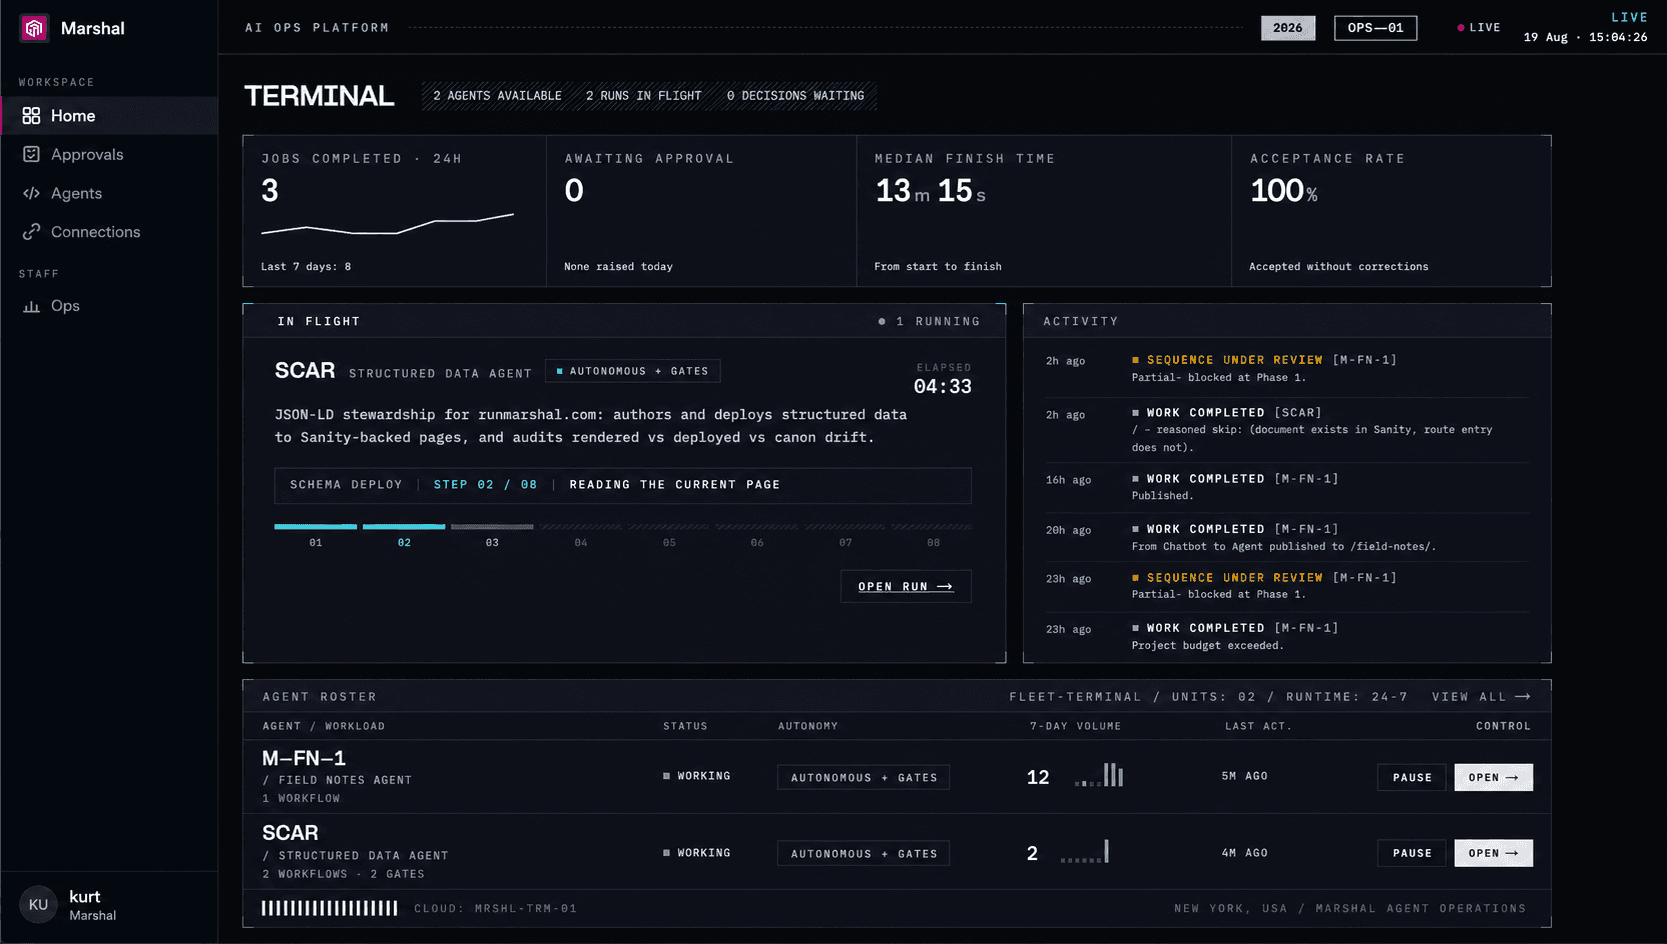The image size is (1667, 944).
Task: Click SCAR row Autonomous + Gates badge
Action: [x=863, y=853]
